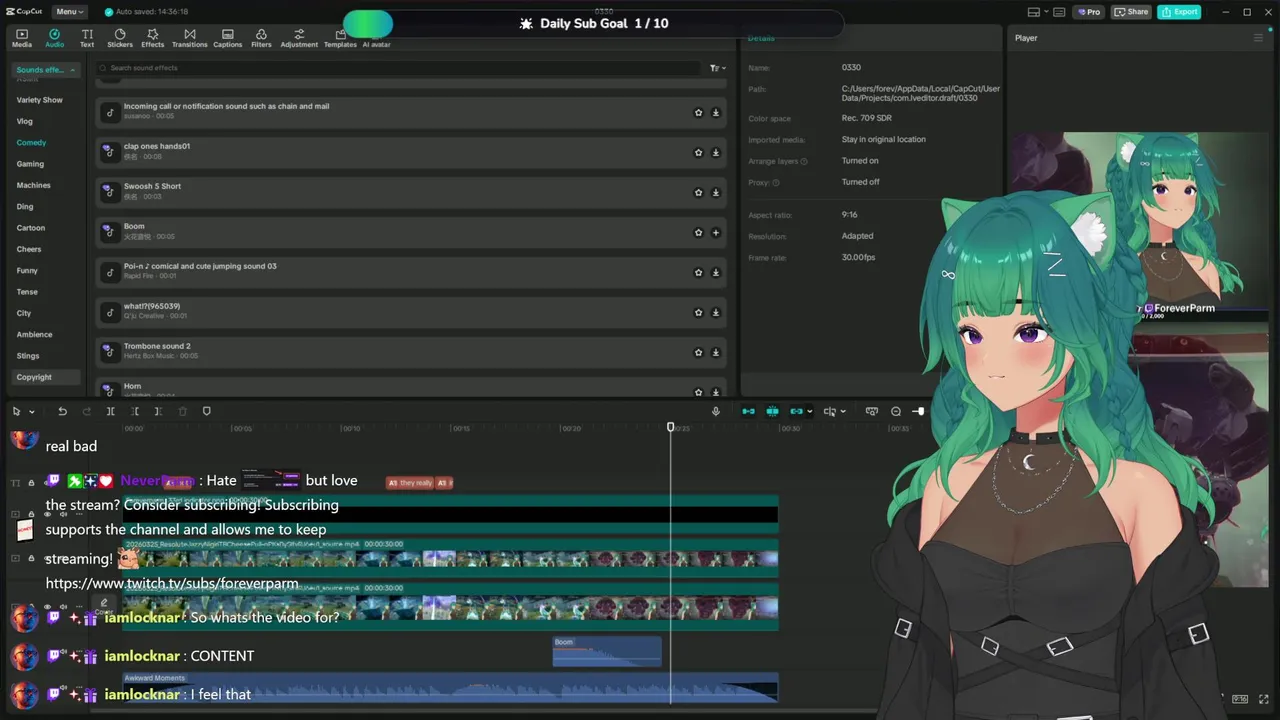Click the Search sound effects field
1280x720 pixels.
tap(398, 68)
